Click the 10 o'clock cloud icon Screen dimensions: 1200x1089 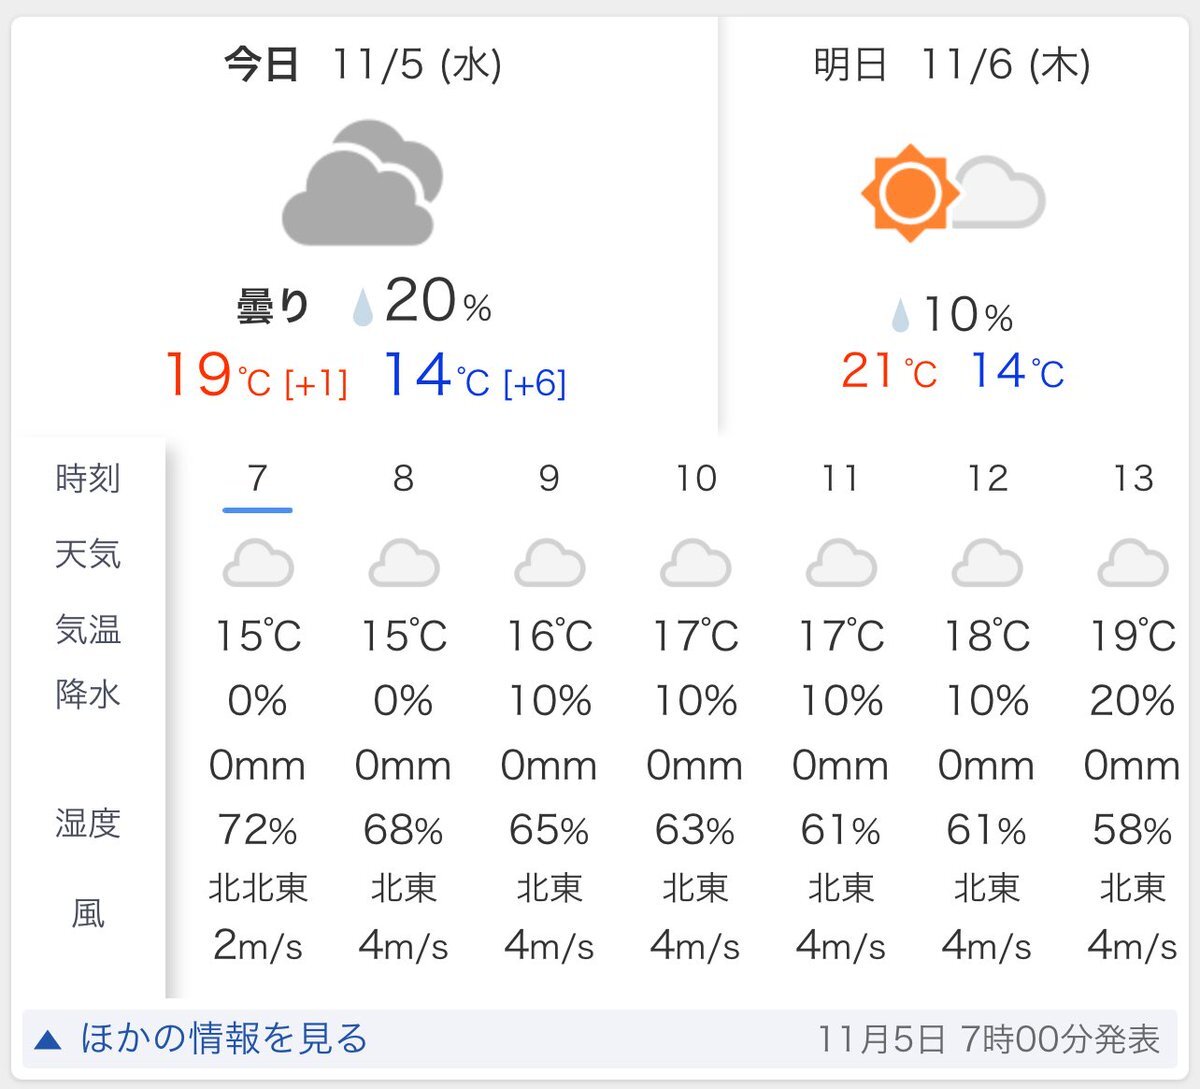(695, 563)
